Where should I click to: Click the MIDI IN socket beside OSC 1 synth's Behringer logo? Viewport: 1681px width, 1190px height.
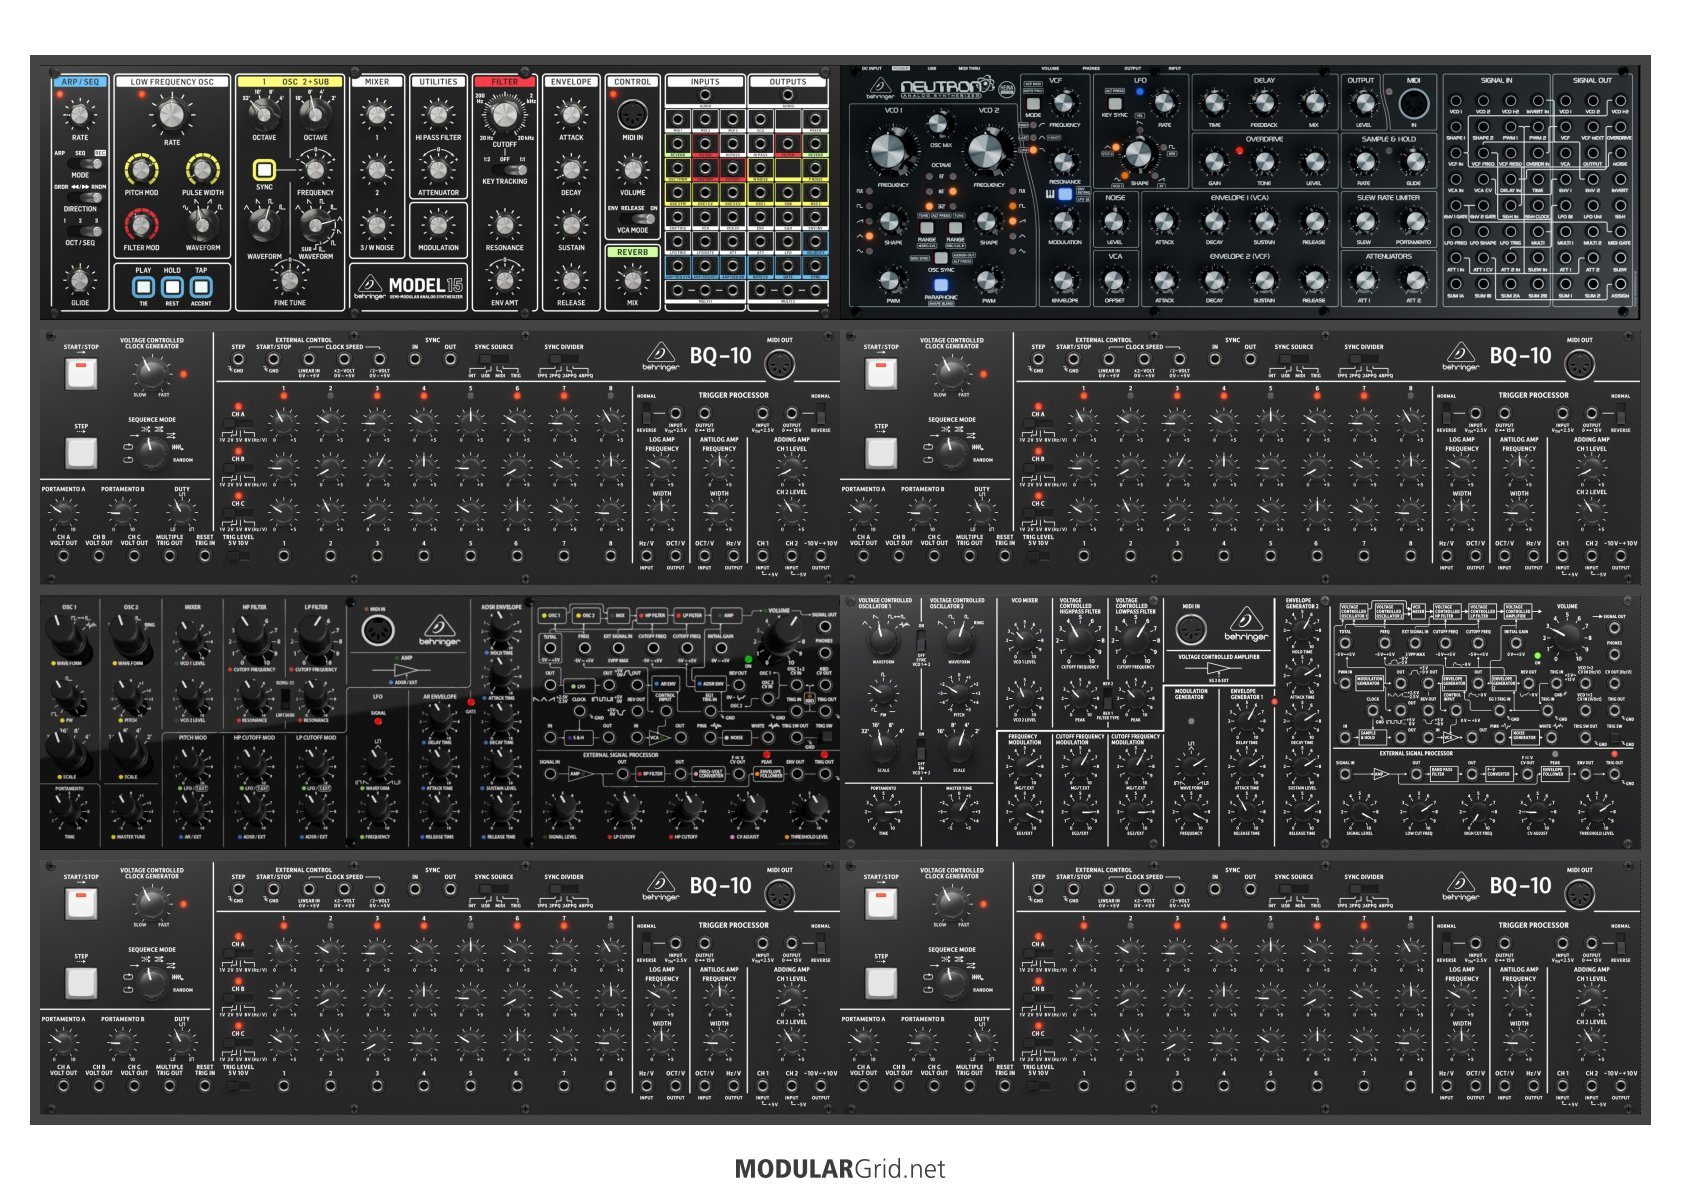[377, 632]
